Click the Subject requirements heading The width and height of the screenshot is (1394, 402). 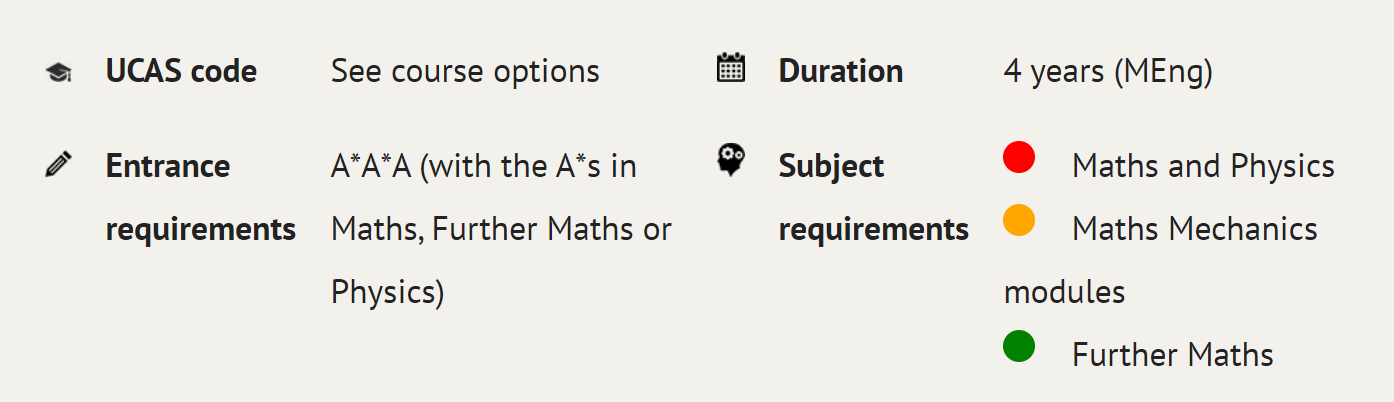click(874, 197)
